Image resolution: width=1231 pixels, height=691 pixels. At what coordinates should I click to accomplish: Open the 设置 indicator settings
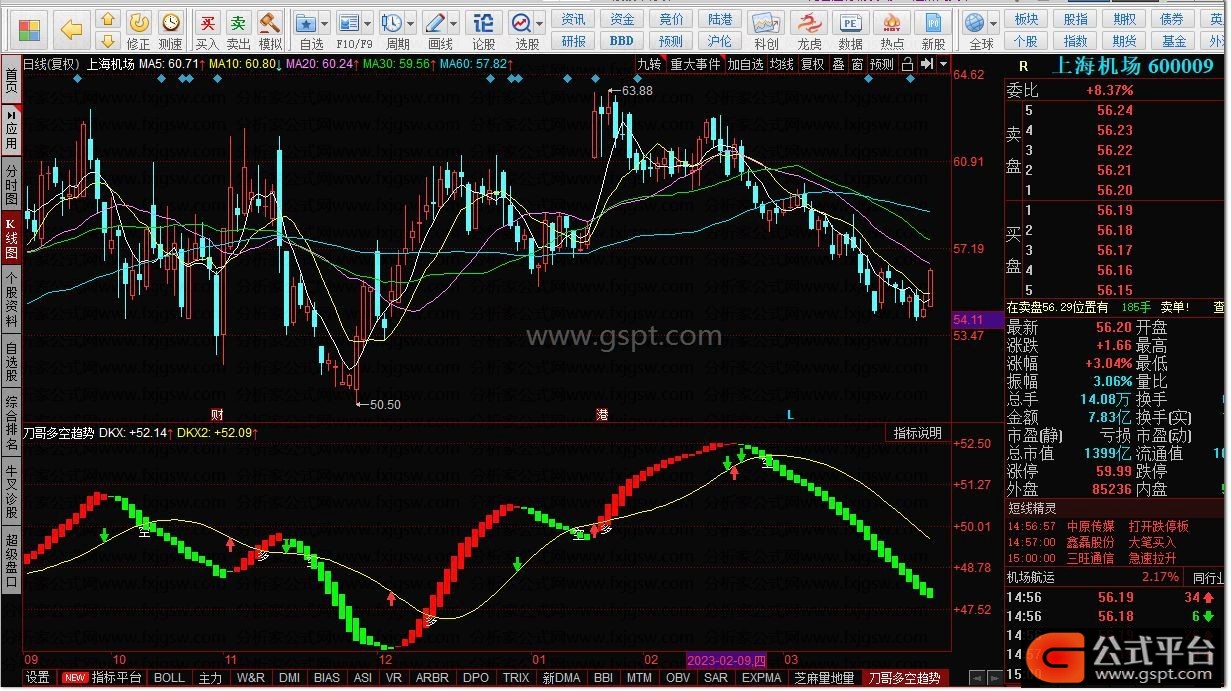pyautogui.click(x=38, y=678)
